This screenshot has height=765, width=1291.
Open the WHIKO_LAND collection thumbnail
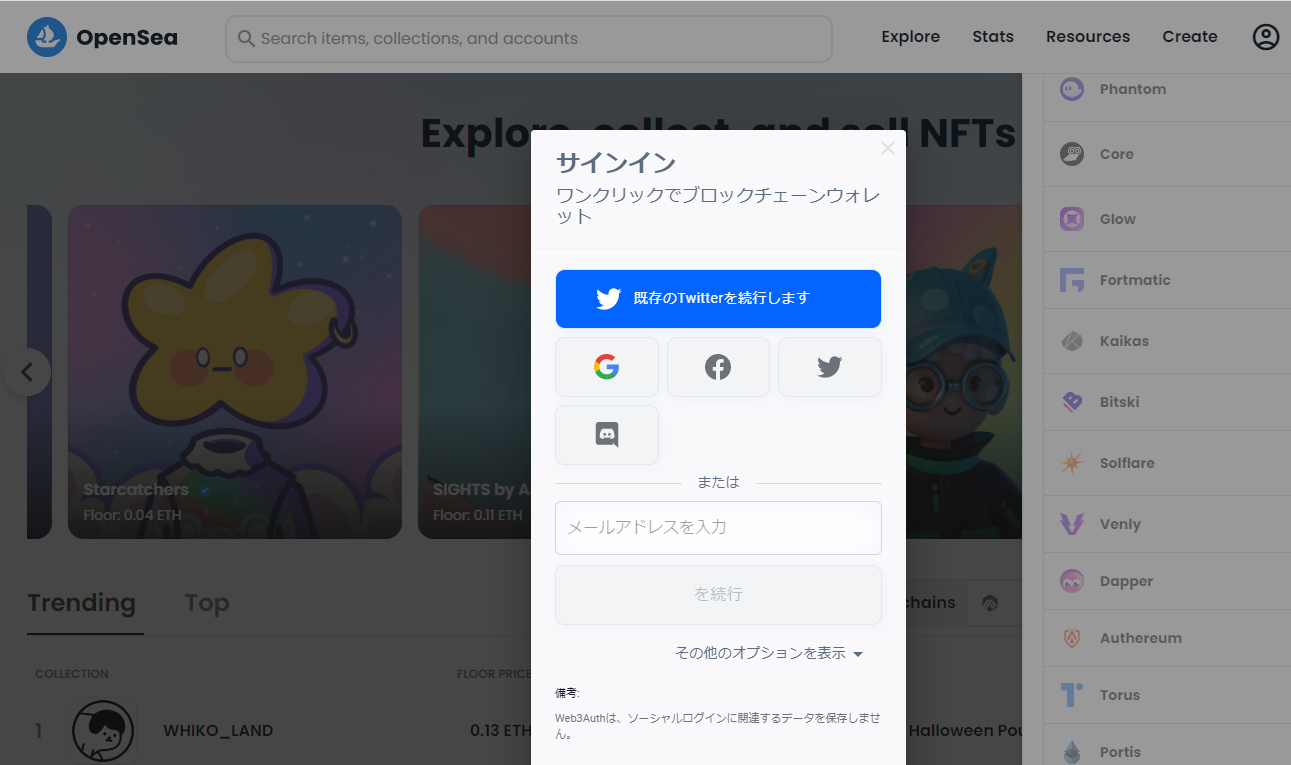click(103, 730)
